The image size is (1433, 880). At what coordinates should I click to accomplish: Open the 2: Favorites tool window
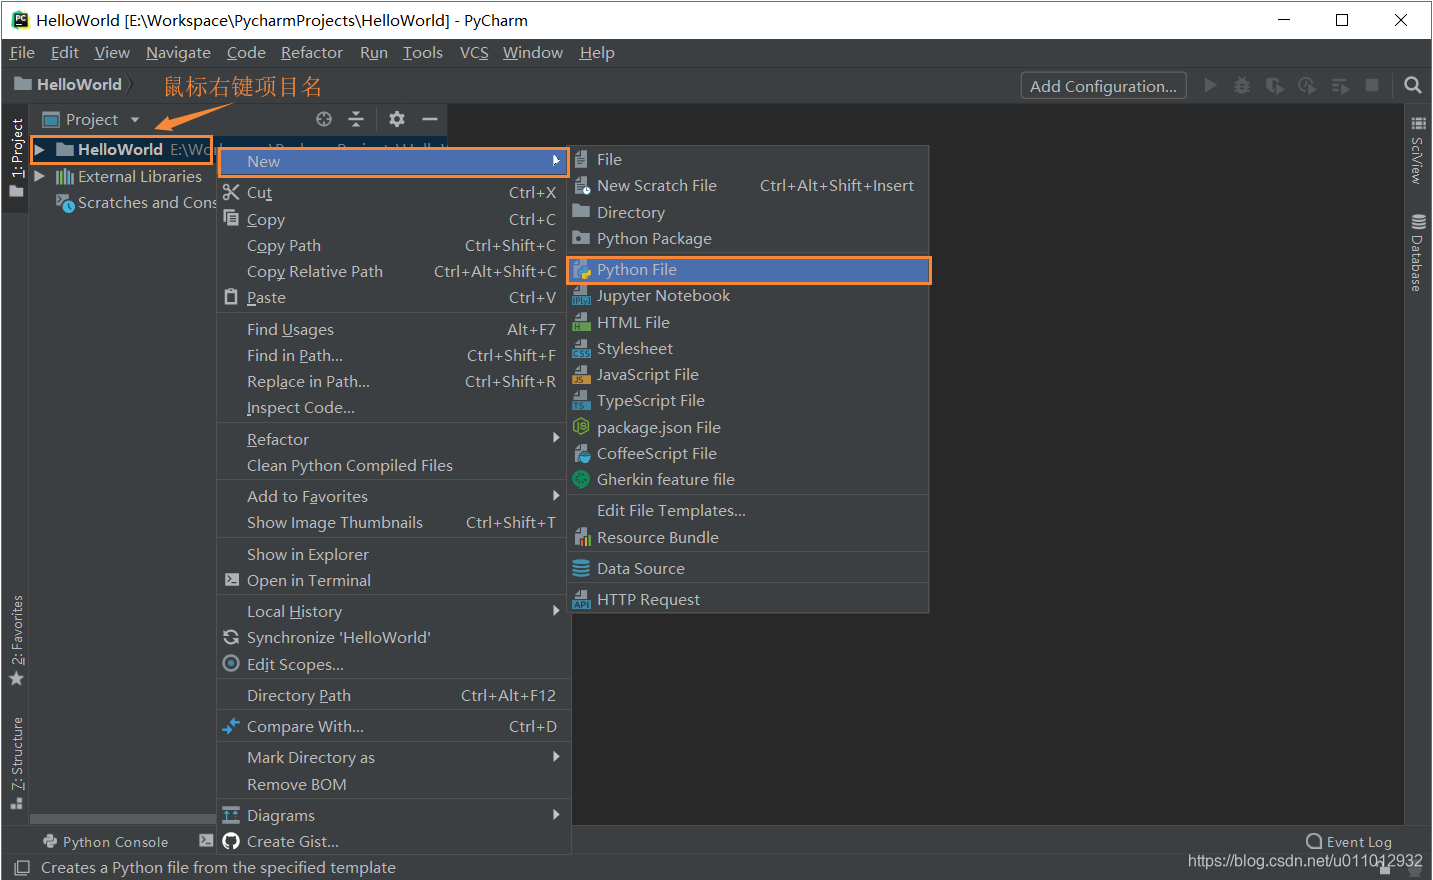click(x=16, y=640)
